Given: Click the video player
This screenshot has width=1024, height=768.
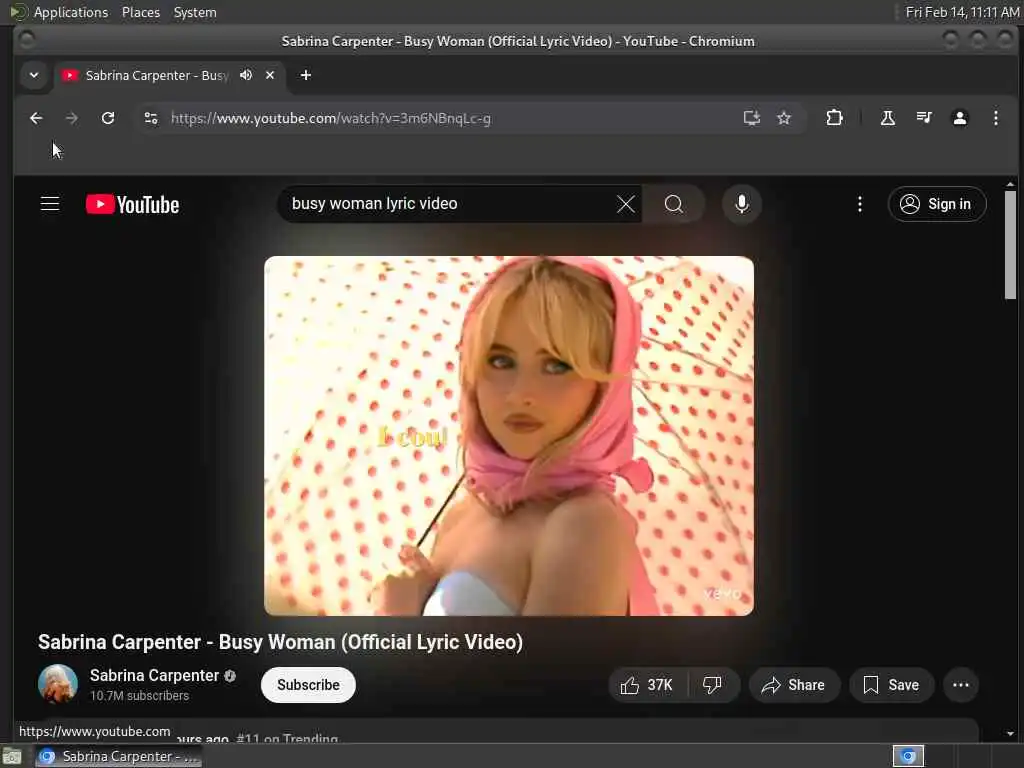Looking at the screenshot, I should click(x=509, y=436).
